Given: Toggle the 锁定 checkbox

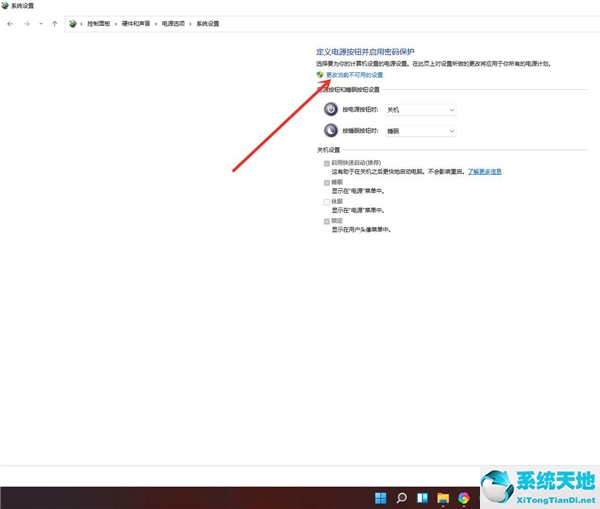Looking at the screenshot, I should [x=327, y=221].
